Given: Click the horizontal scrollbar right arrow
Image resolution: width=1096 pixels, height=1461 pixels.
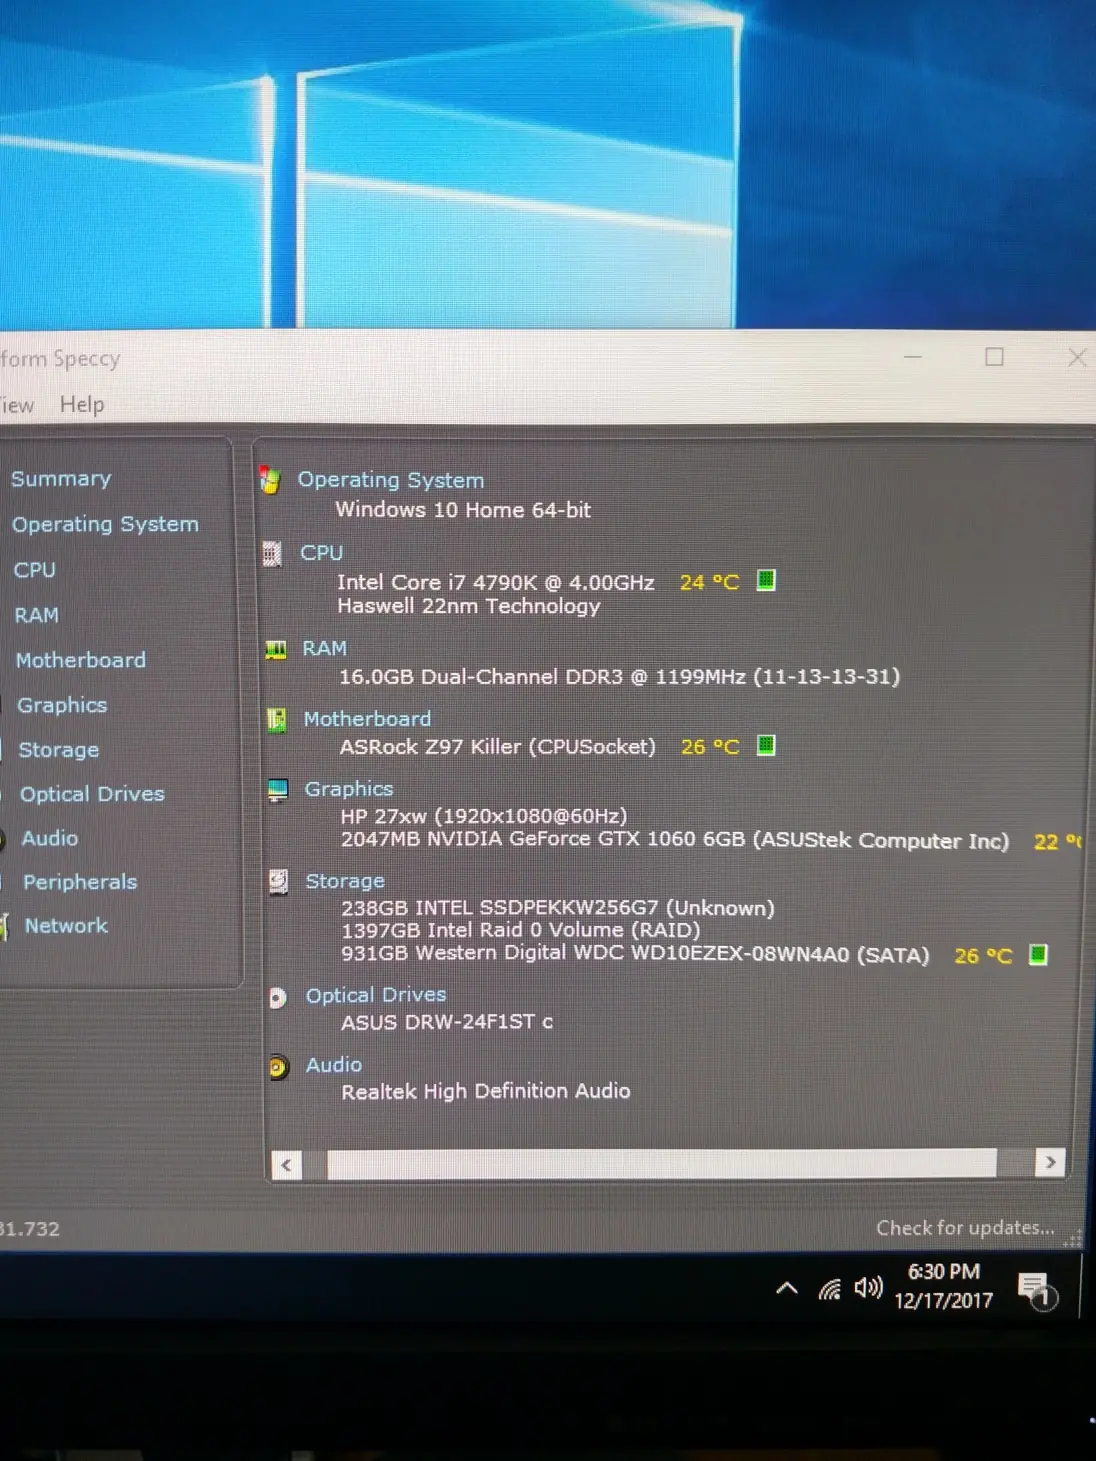Looking at the screenshot, I should pos(1050,1162).
